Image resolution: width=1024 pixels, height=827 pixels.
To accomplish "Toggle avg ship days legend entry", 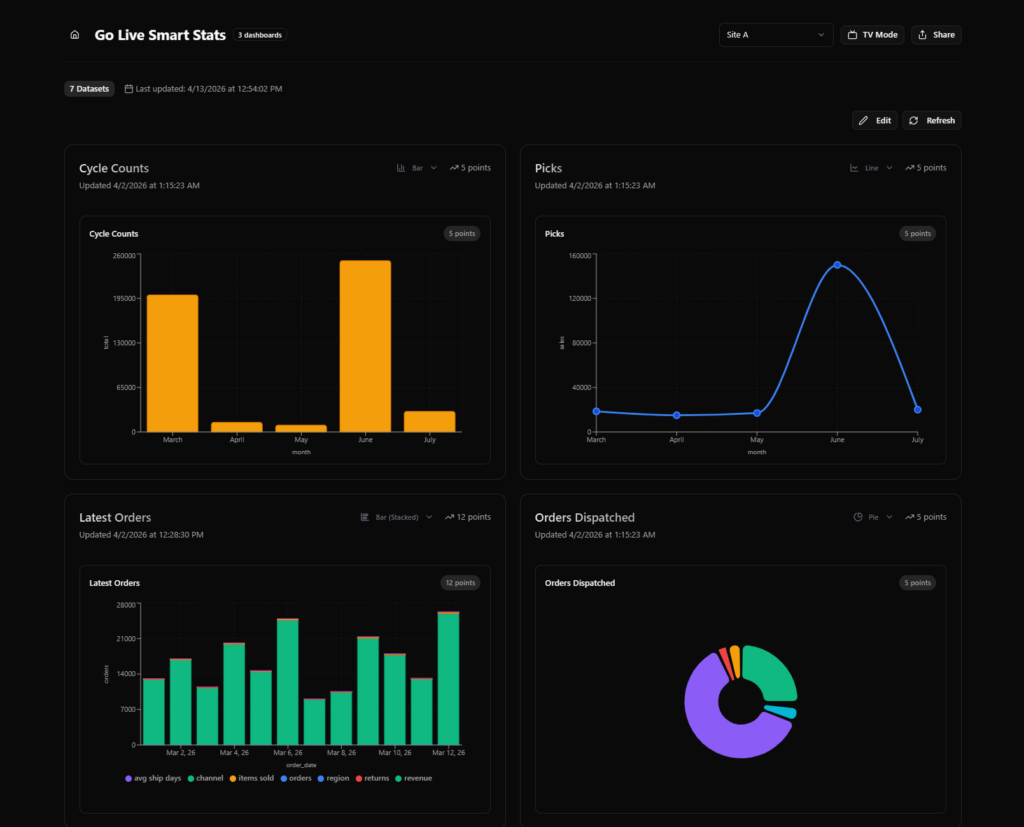I will point(153,778).
